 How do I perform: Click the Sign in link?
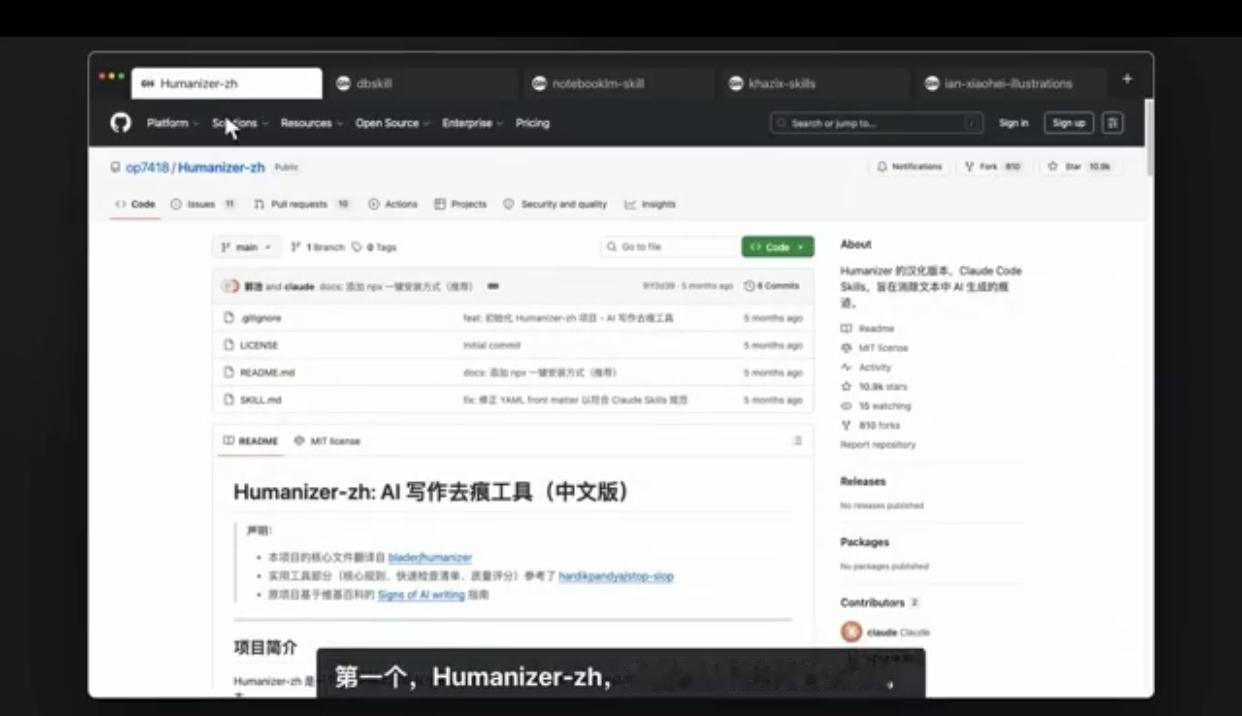click(x=1013, y=123)
